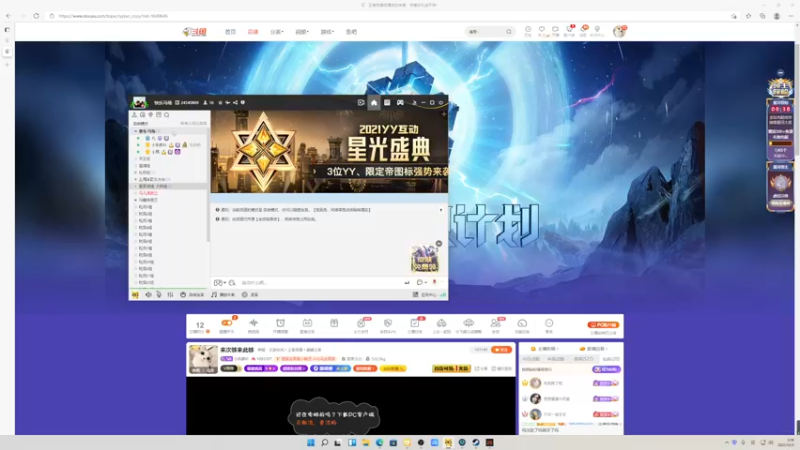Viewport: 800px width, 450px height.
Task: Select 直播 in Douyu navigation
Action: pyautogui.click(x=253, y=32)
